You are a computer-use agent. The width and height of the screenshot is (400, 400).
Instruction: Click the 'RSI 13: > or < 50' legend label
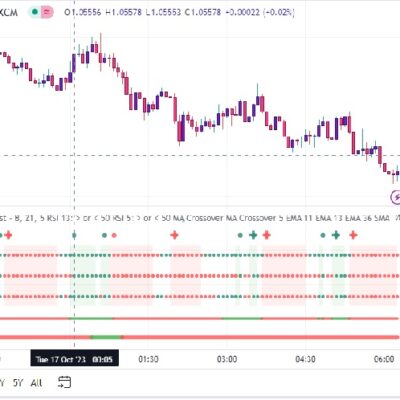tap(79, 218)
